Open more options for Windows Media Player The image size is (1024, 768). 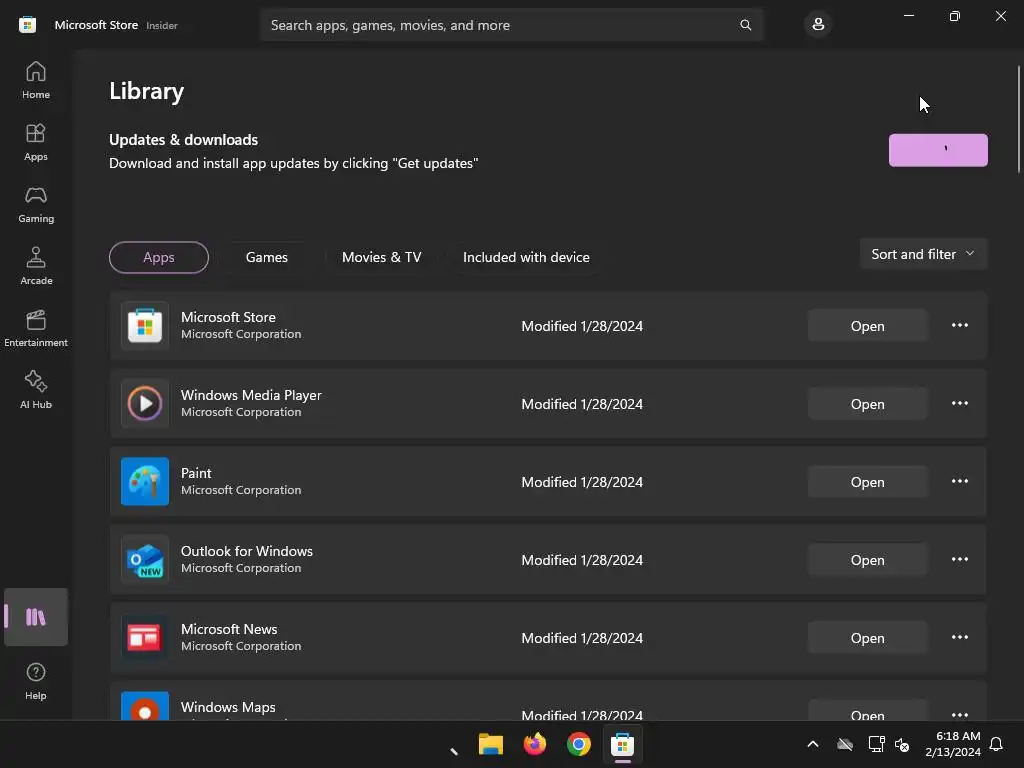click(x=959, y=403)
